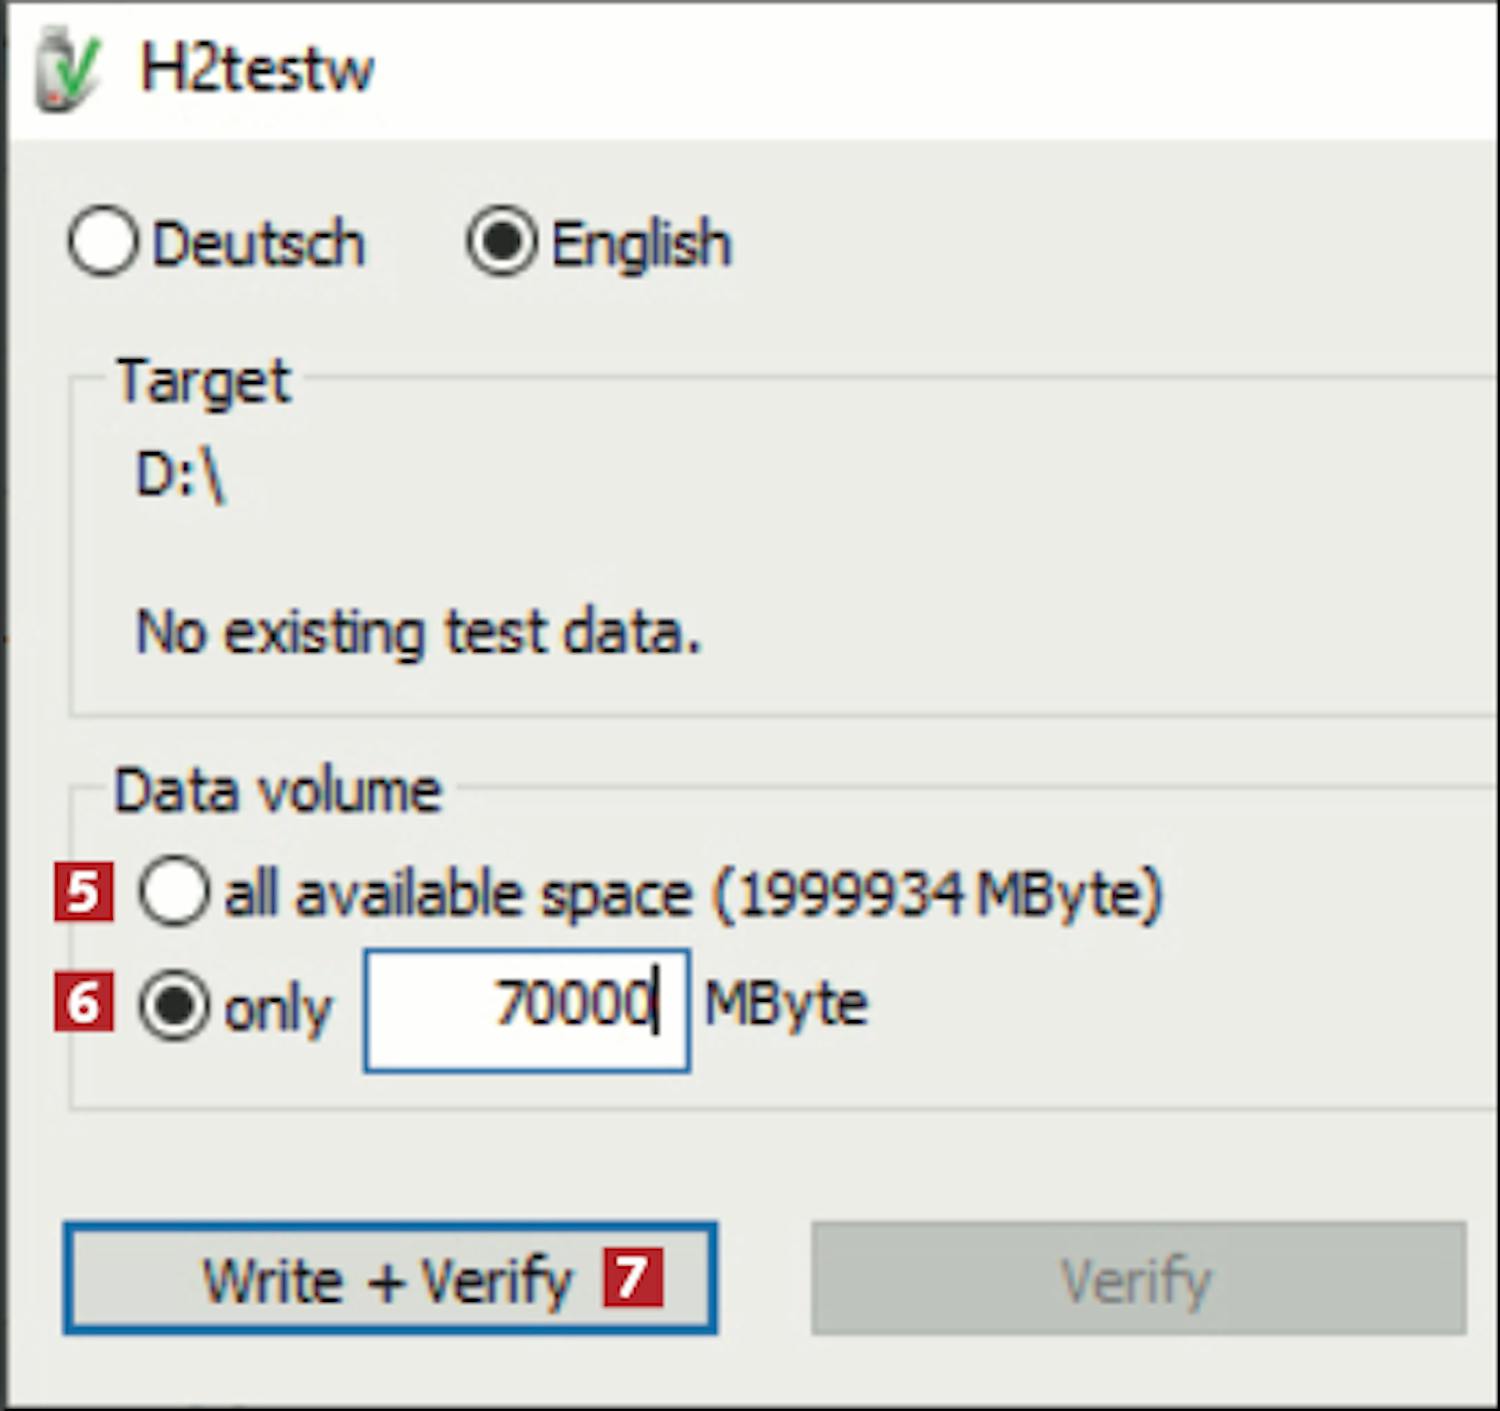Click the H2testw app icon in title bar
Image resolution: width=1500 pixels, height=1411 pixels.
coord(65,69)
